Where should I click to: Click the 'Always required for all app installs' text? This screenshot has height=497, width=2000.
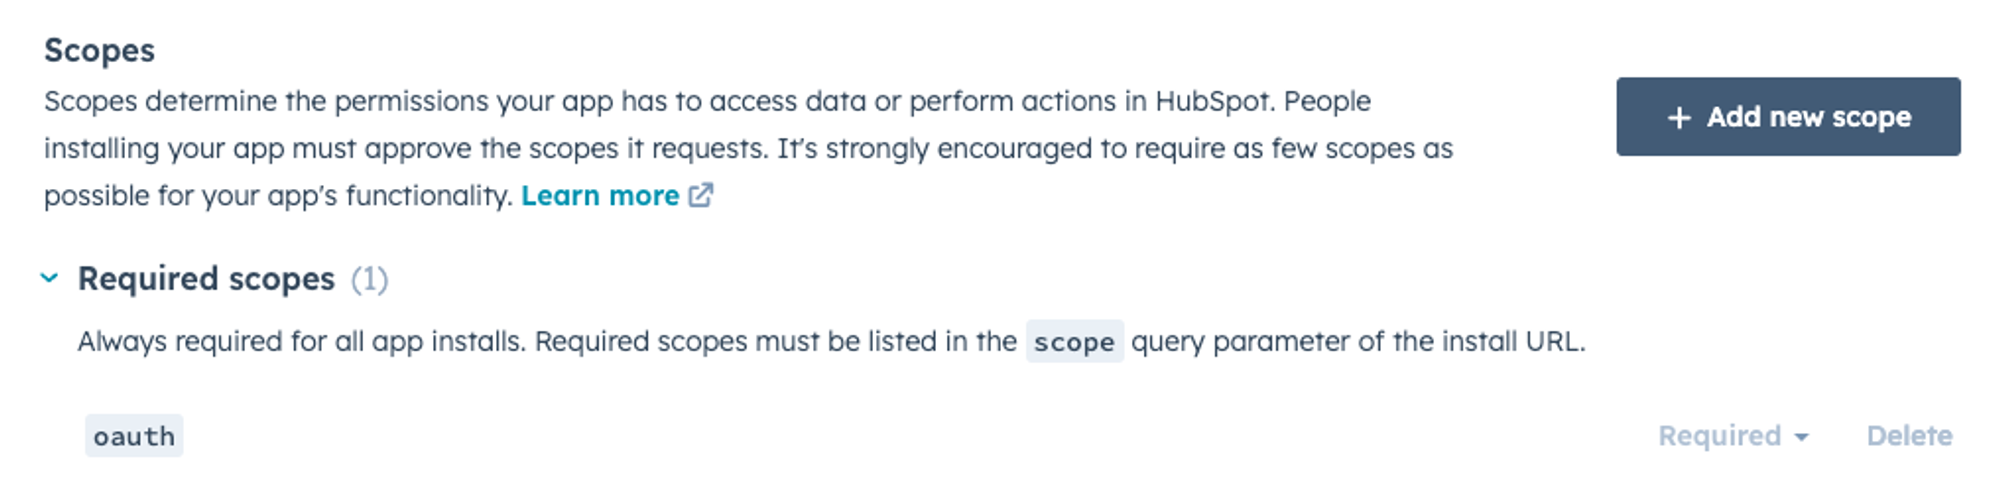click(x=300, y=342)
